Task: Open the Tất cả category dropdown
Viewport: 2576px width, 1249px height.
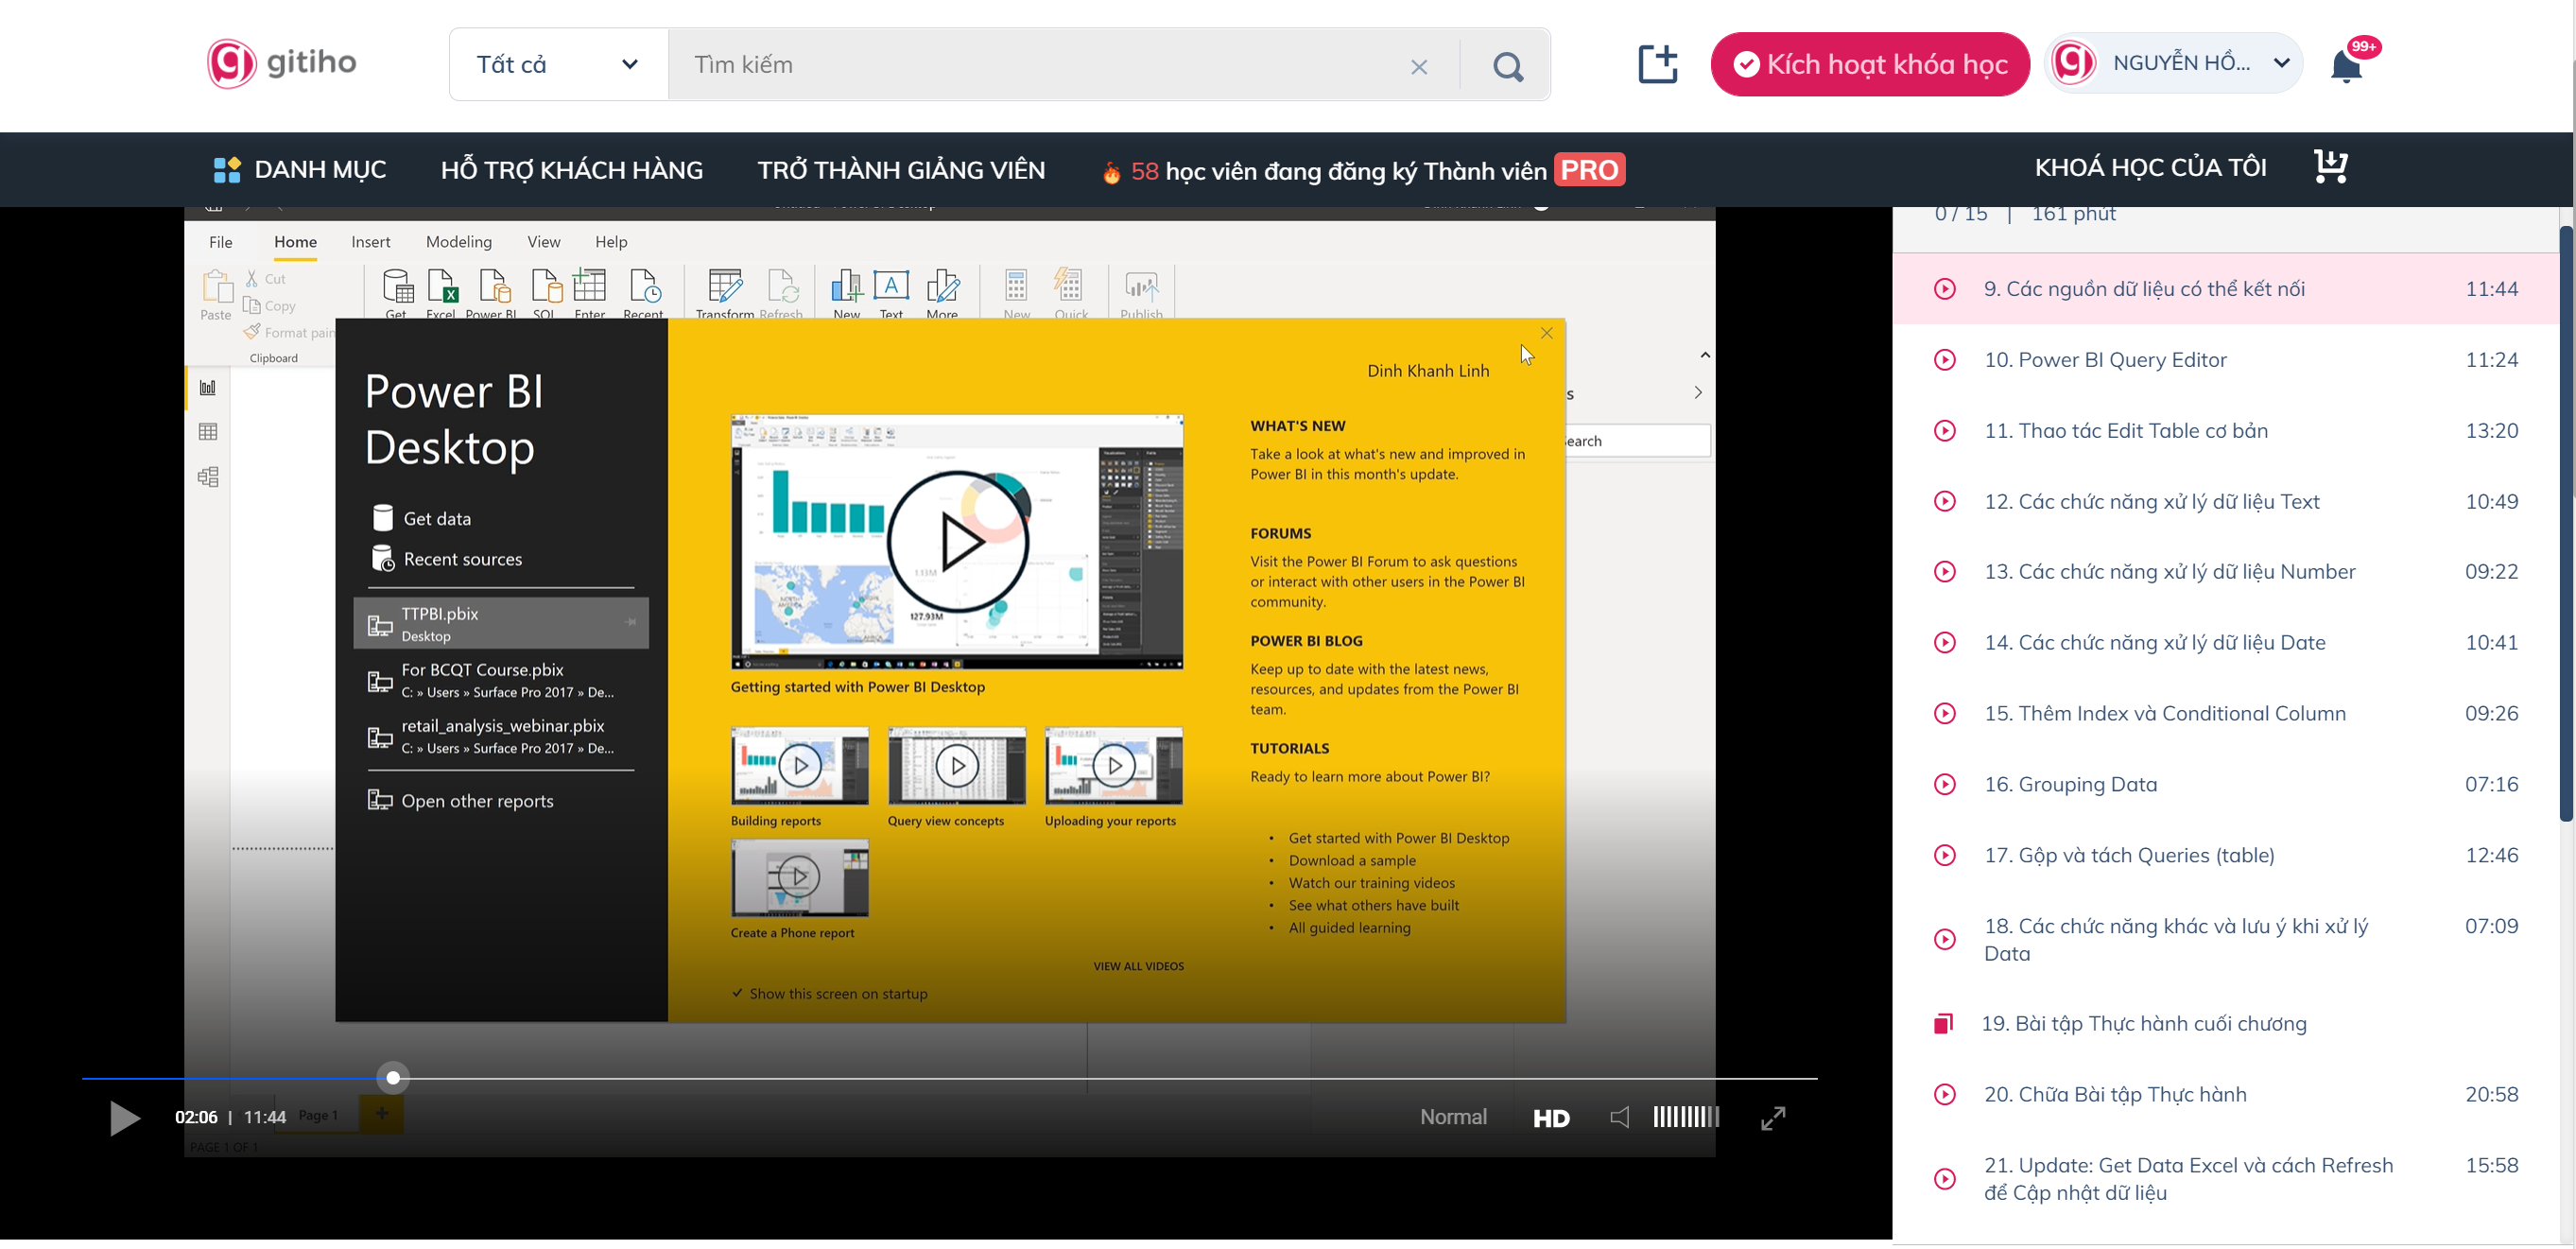Action: (x=558, y=65)
